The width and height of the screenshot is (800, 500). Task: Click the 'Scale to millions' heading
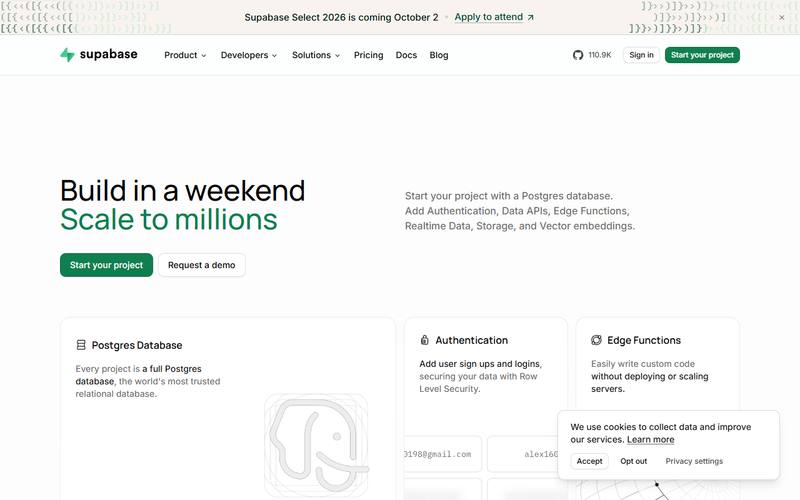[x=169, y=219]
